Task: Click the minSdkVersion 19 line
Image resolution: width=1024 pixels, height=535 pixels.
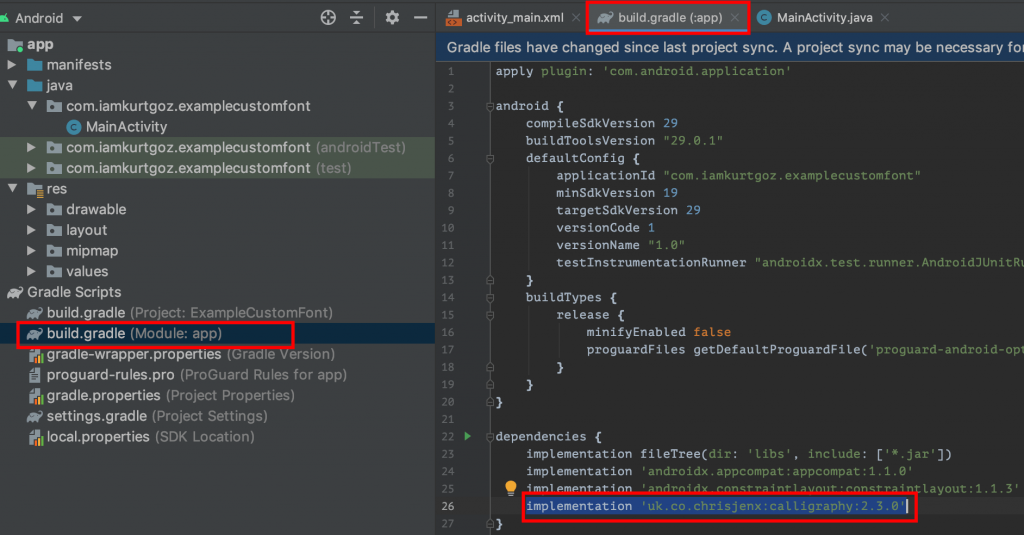Action: 617,193
